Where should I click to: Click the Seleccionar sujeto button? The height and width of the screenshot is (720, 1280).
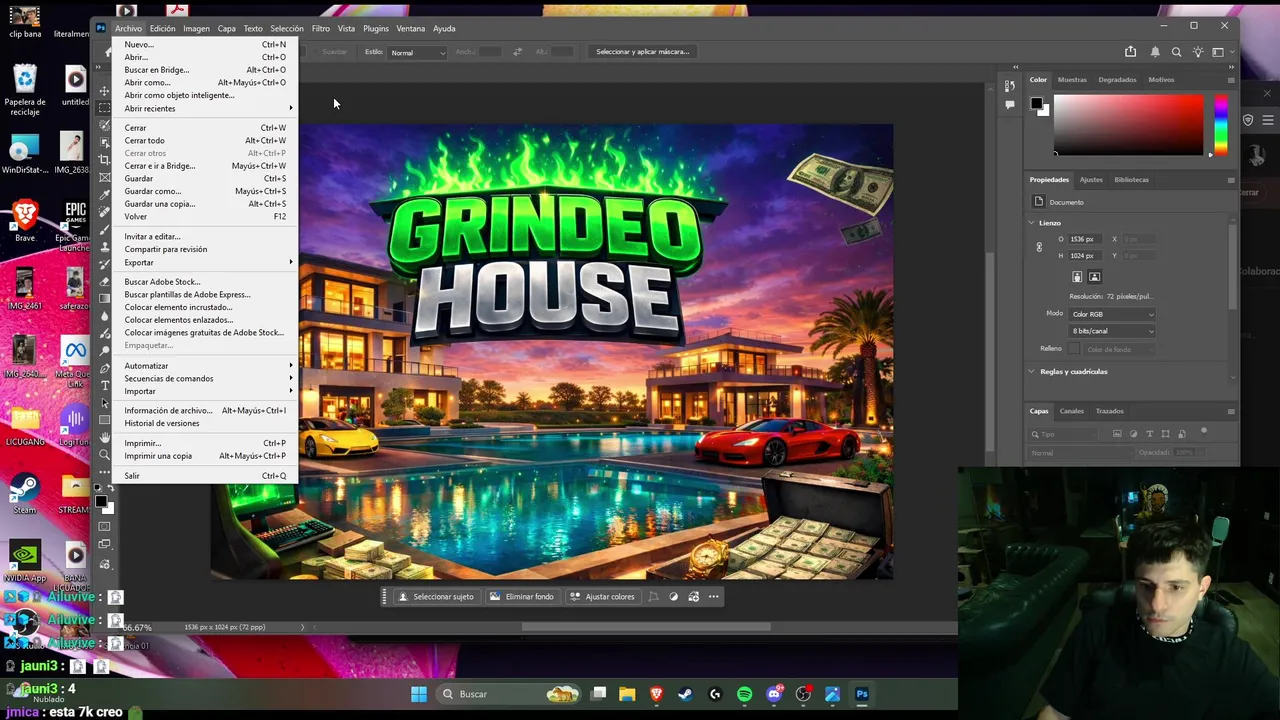point(435,597)
